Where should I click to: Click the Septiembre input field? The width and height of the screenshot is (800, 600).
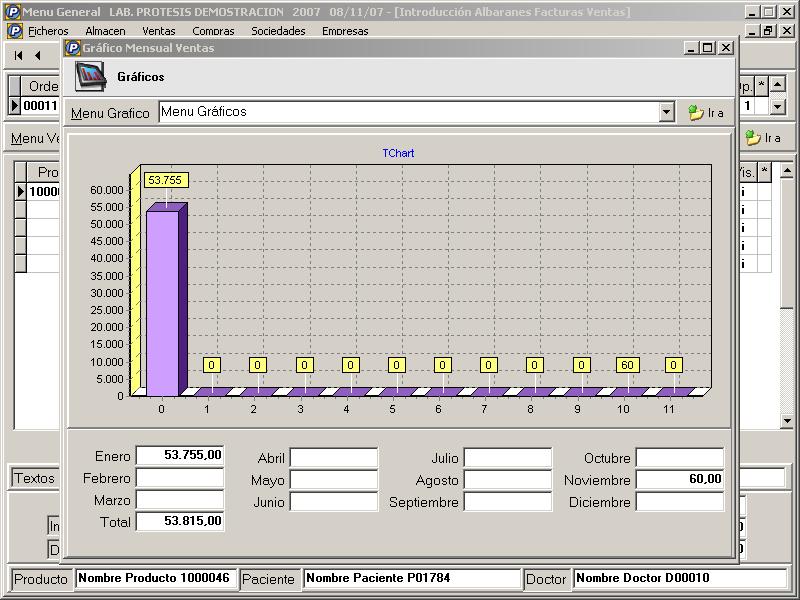[508, 502]
